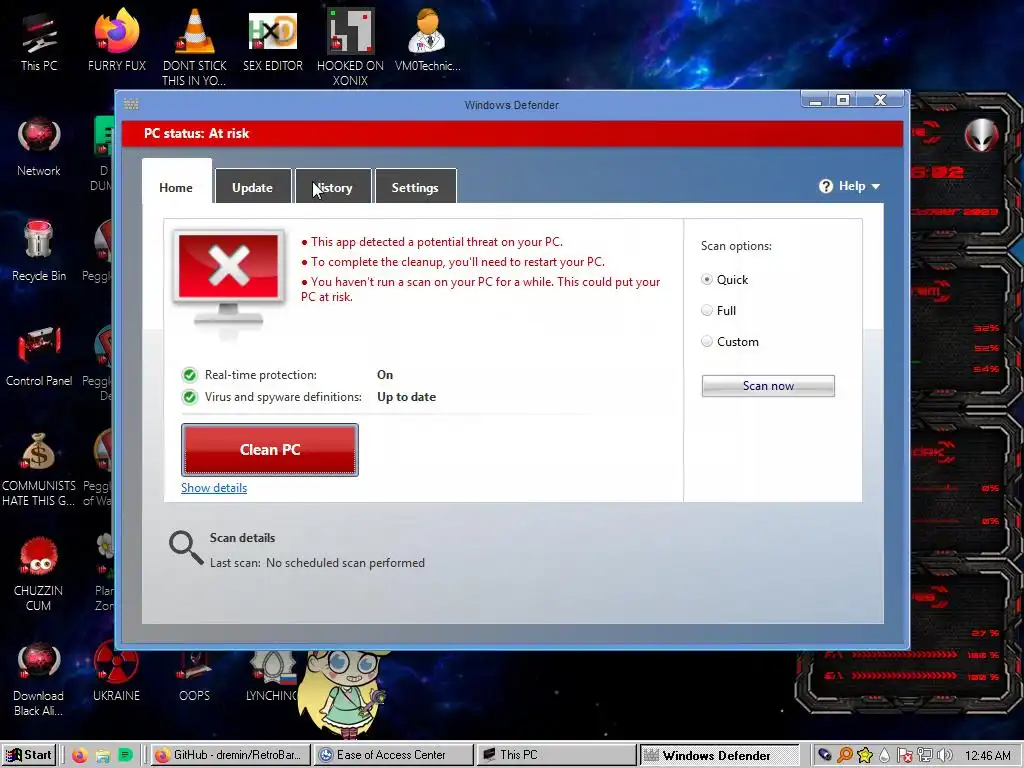Open File Explorer quick launch icon
The image size is (1024, 768).
(x=103, y=756)
